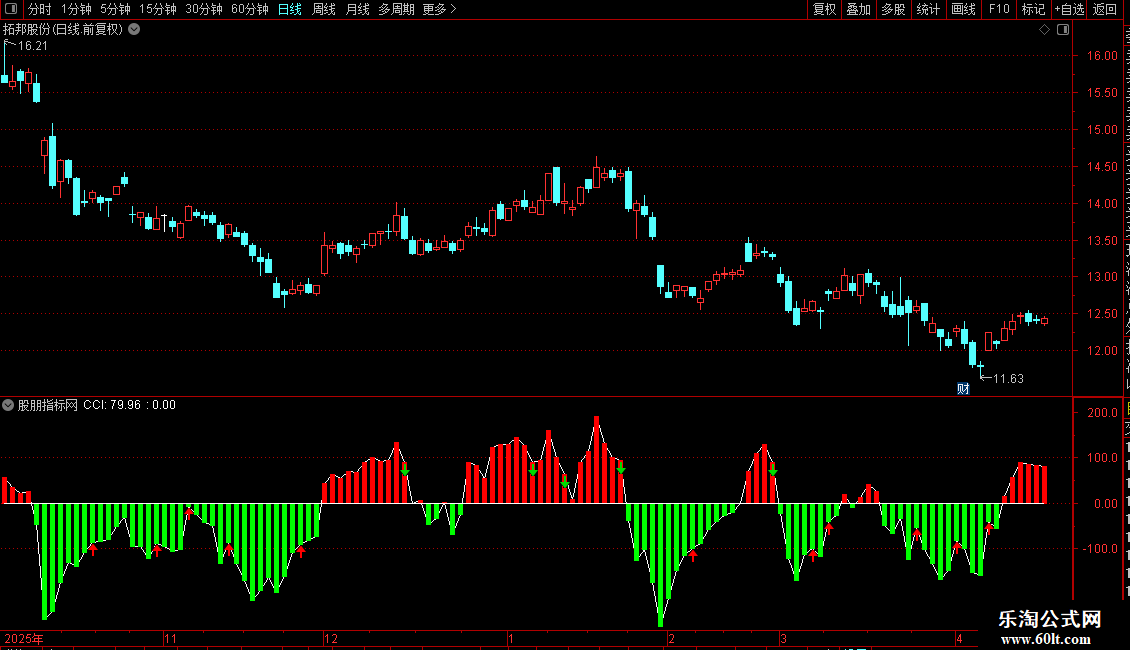Select the 5分钟 period tab
Viewport: 1130px width, 650px height.
click(115, 9)
